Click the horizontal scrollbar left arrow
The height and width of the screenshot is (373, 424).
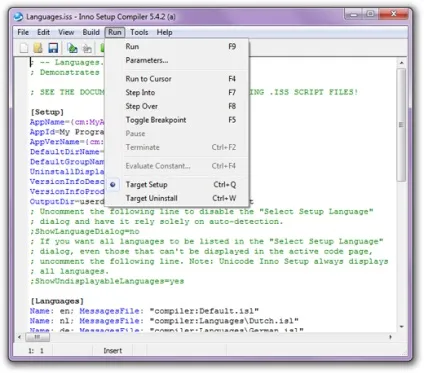(19, 337)
